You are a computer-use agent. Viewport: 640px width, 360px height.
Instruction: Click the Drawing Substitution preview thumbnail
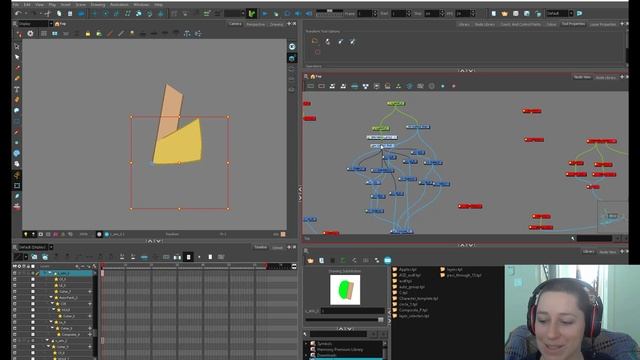click(x=345, y=290)
